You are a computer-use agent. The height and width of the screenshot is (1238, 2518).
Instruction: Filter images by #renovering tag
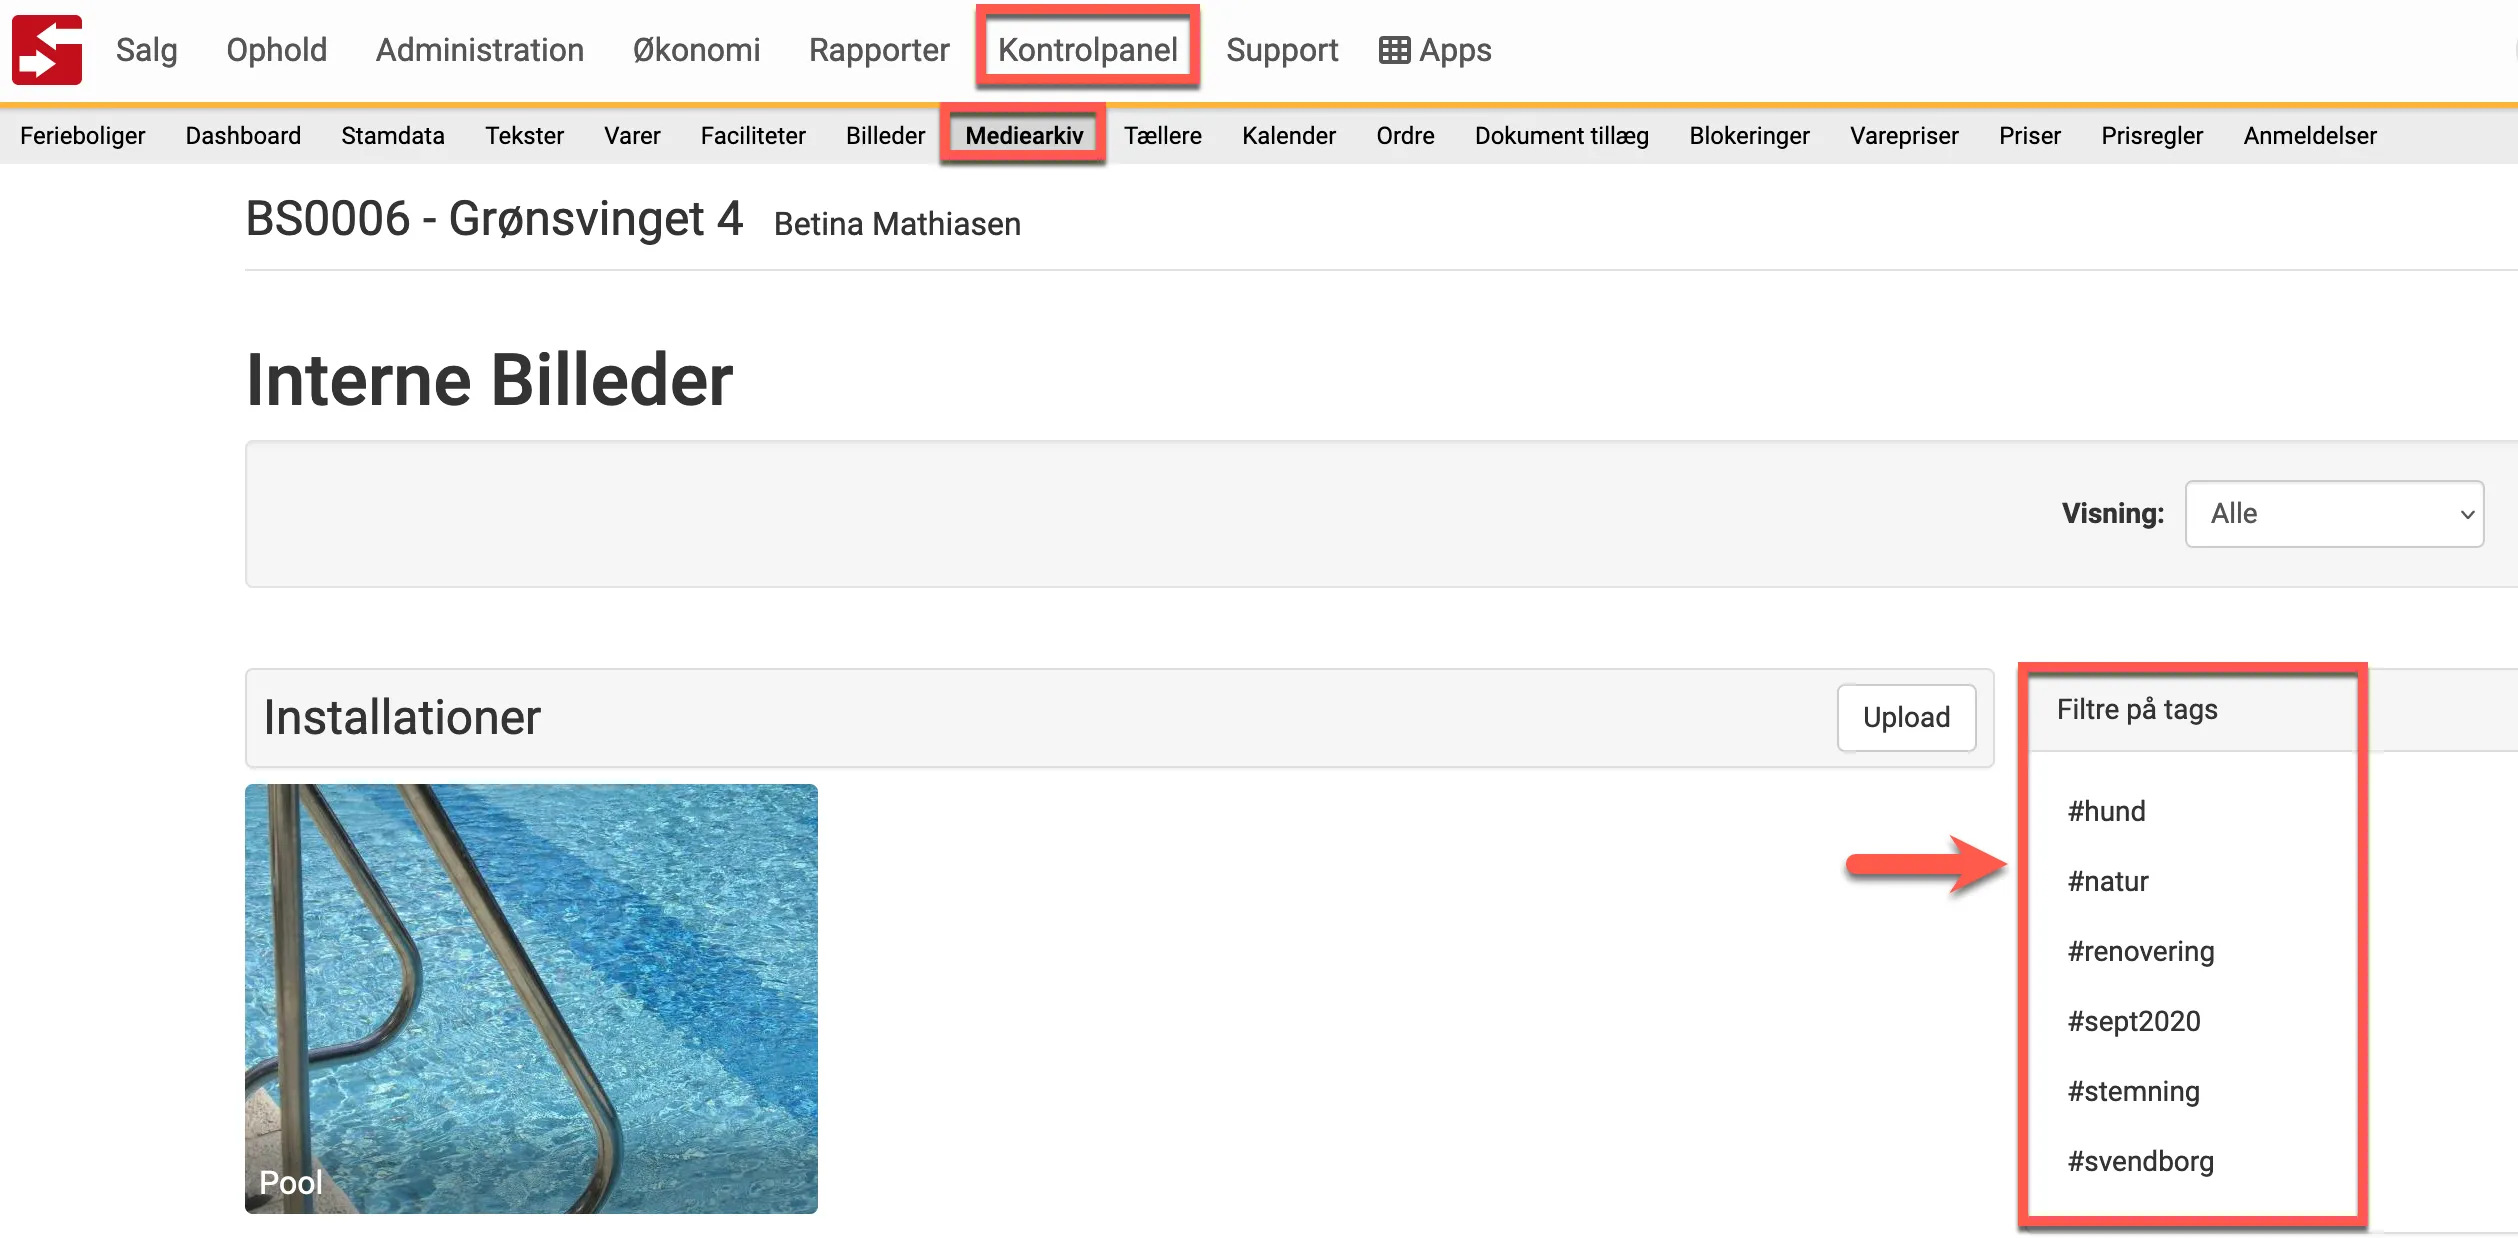pyautogui.click(x=2144, y=951)
